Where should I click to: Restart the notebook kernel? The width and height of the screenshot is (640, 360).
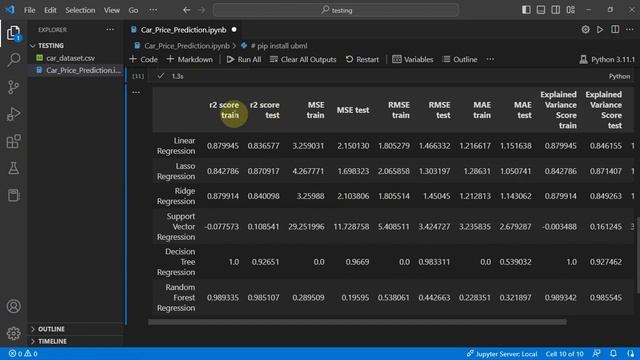362,59
